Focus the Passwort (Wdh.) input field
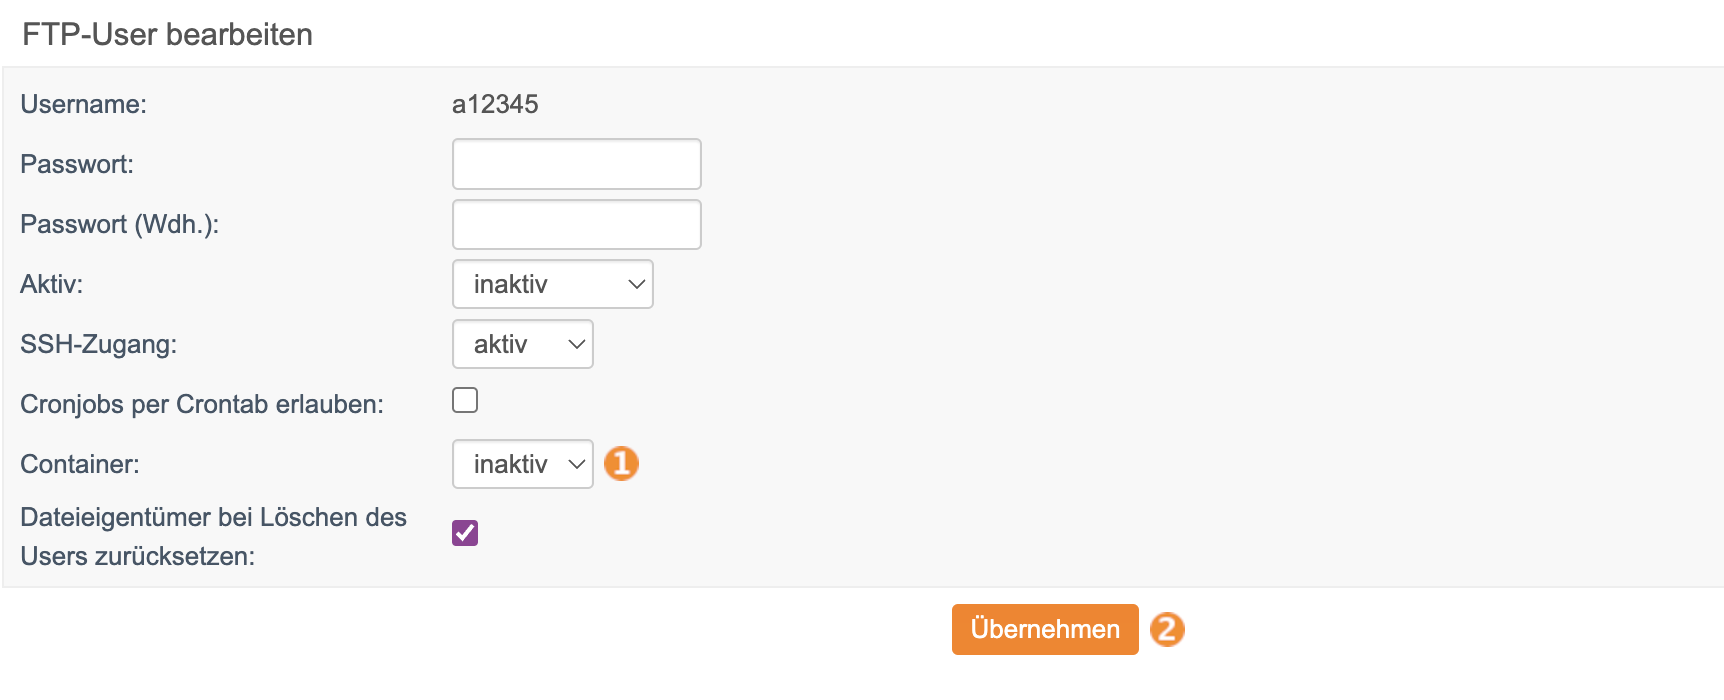The width and height of the screenshot is (1724, 700). point(577,224)
